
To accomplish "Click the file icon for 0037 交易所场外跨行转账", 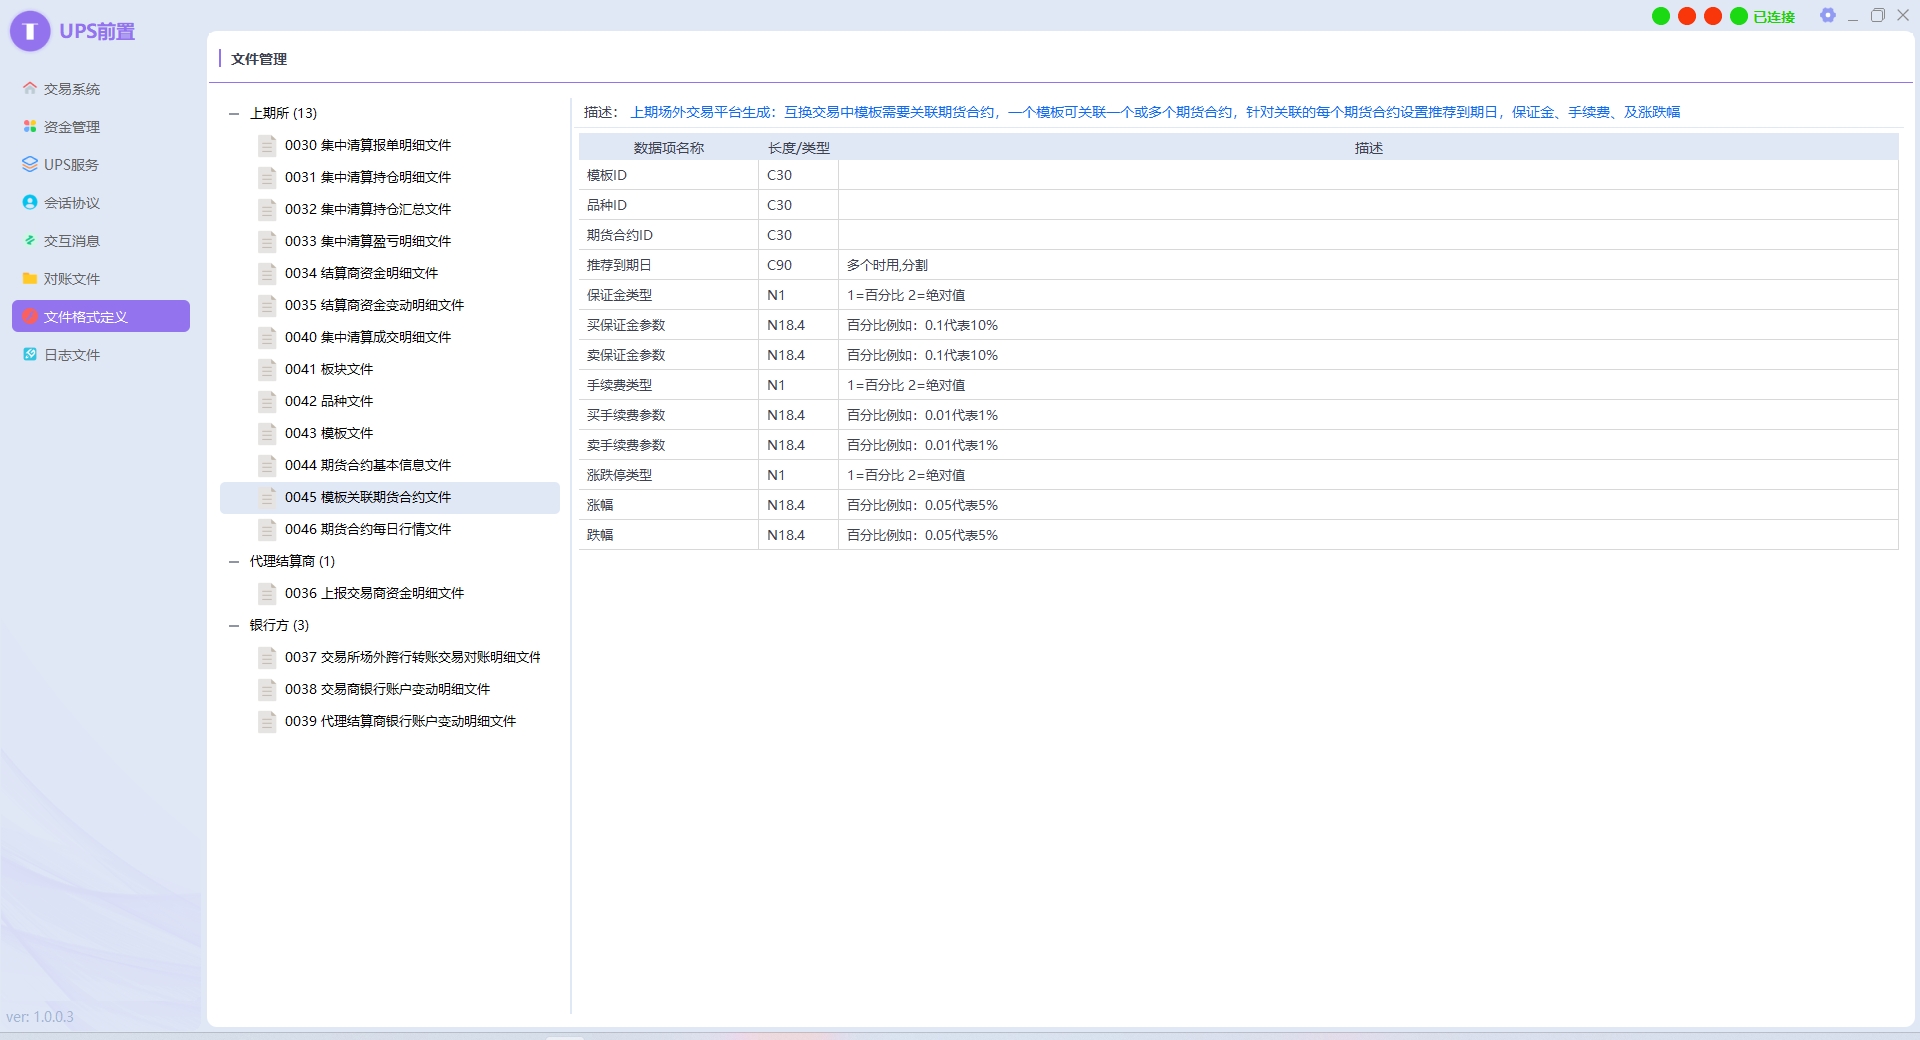I will (x=267, y=657).
